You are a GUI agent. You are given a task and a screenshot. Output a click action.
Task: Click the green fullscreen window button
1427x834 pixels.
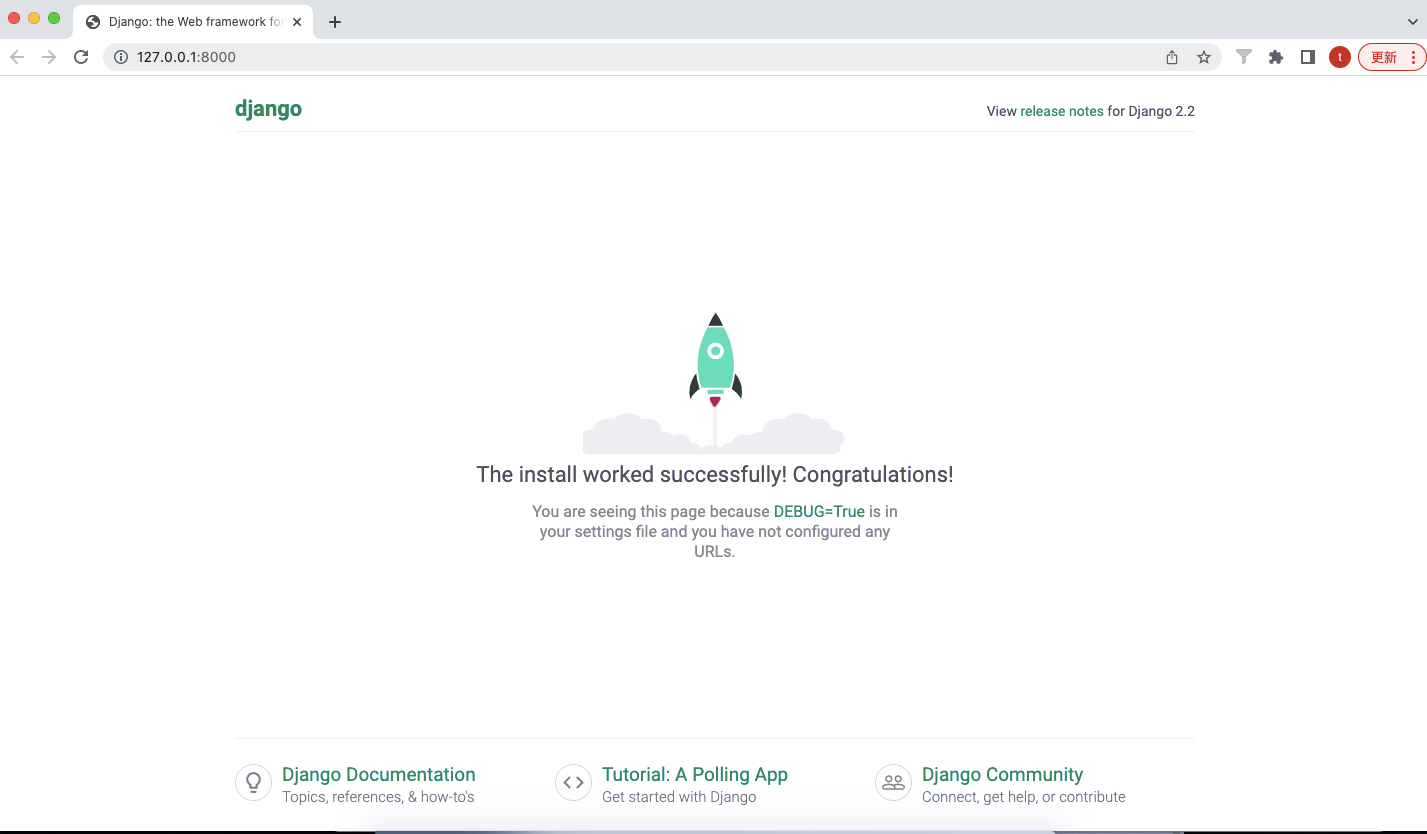click(x=54, y=18)
